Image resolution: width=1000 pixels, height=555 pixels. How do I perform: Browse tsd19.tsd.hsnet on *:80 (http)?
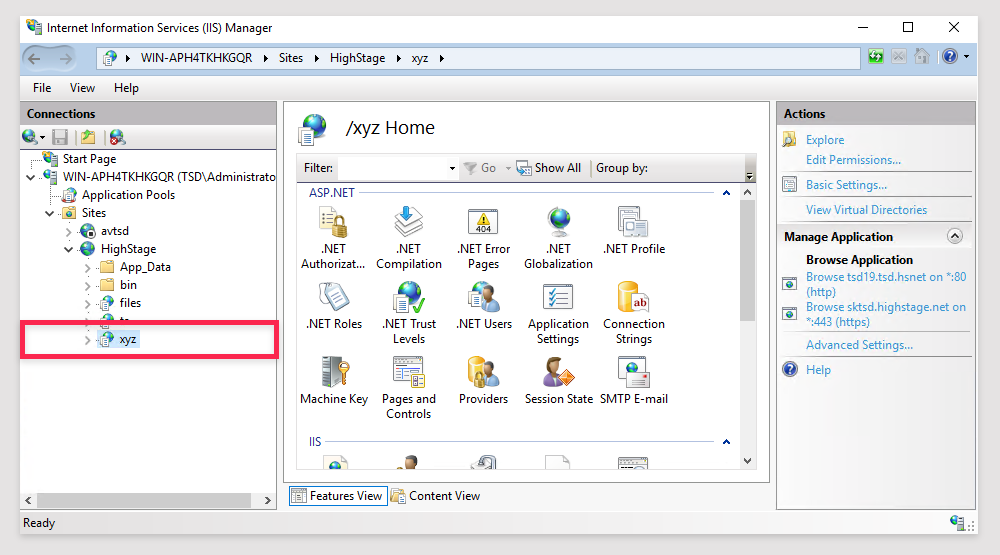point(886,285)
